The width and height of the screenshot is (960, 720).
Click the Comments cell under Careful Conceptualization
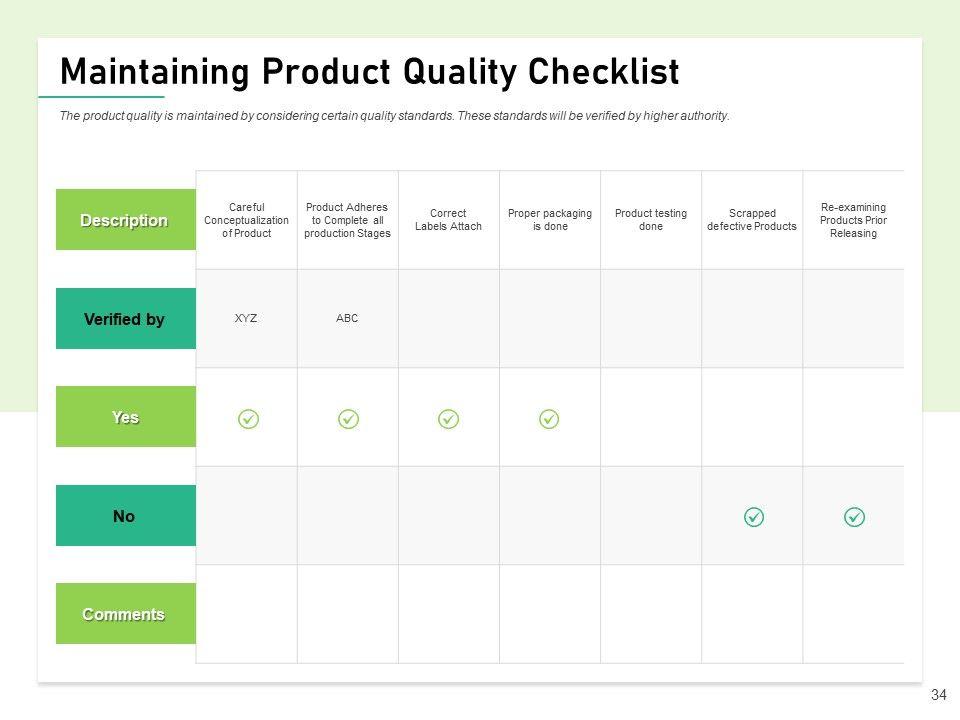coord(246,614)
